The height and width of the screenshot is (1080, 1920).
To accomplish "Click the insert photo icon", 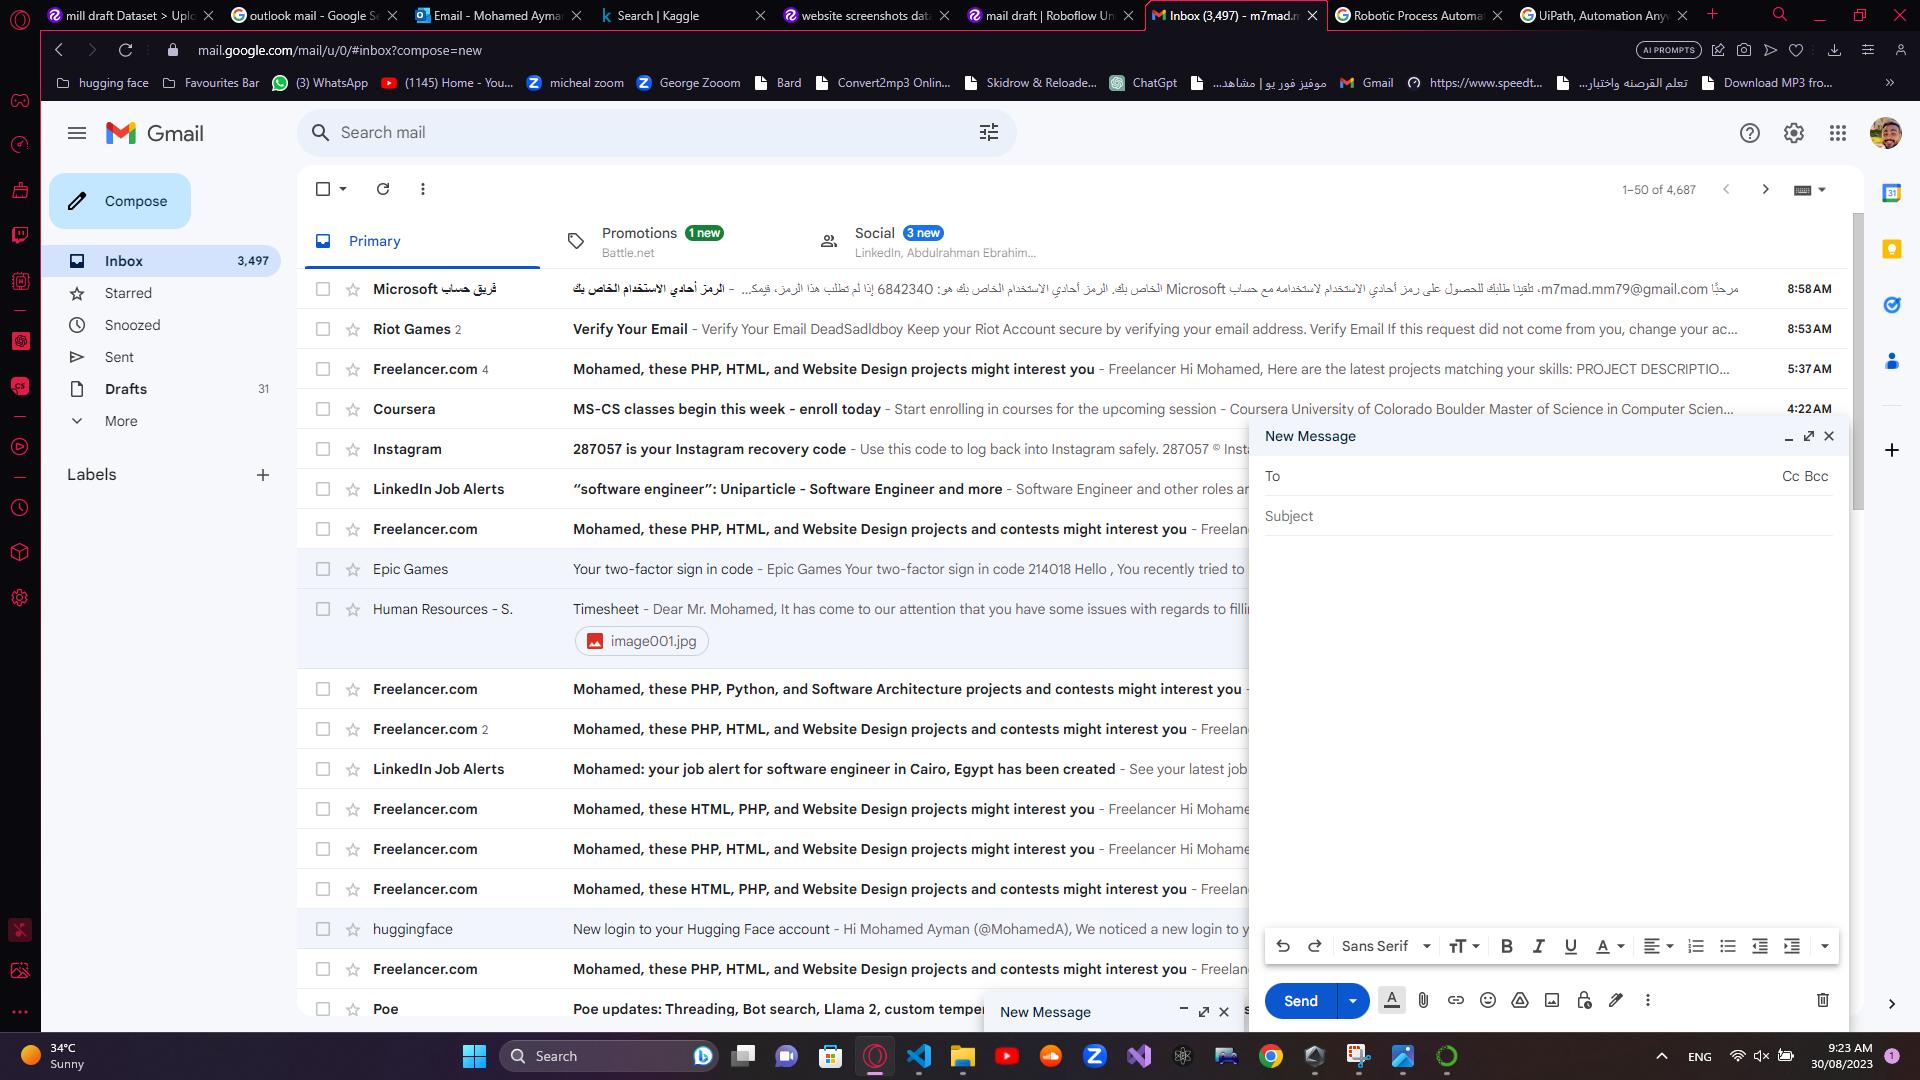I will pyautogui.click(x=1552, y=1000).
